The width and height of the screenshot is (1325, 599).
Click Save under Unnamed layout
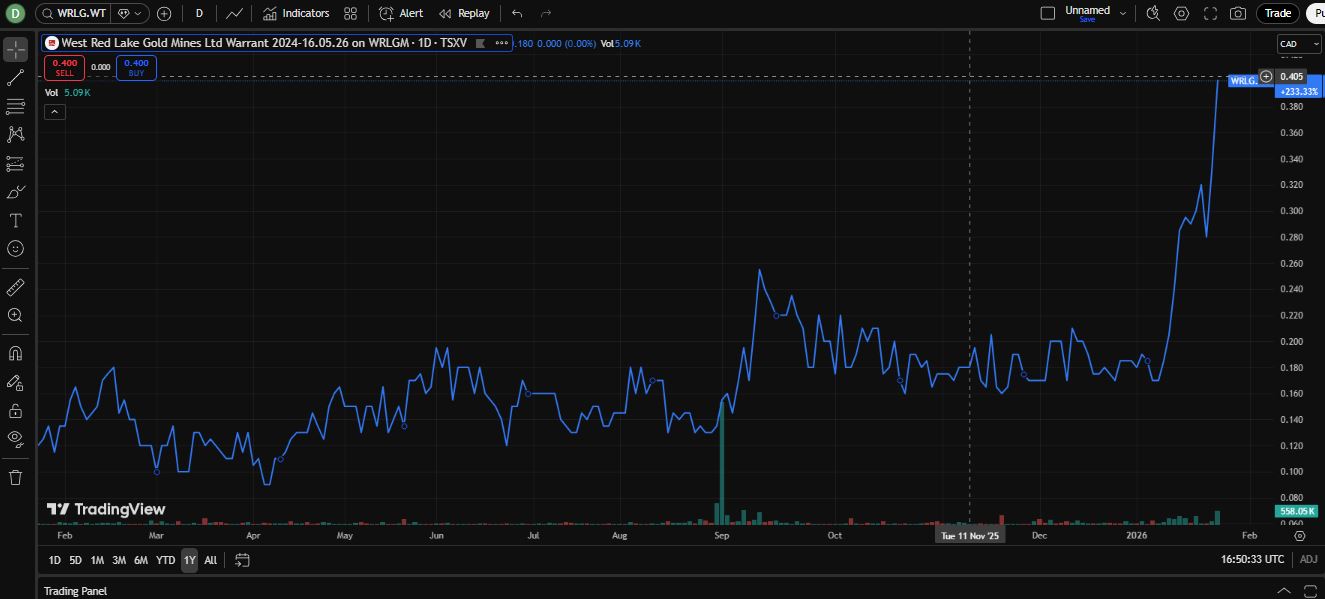(1087, 20)
